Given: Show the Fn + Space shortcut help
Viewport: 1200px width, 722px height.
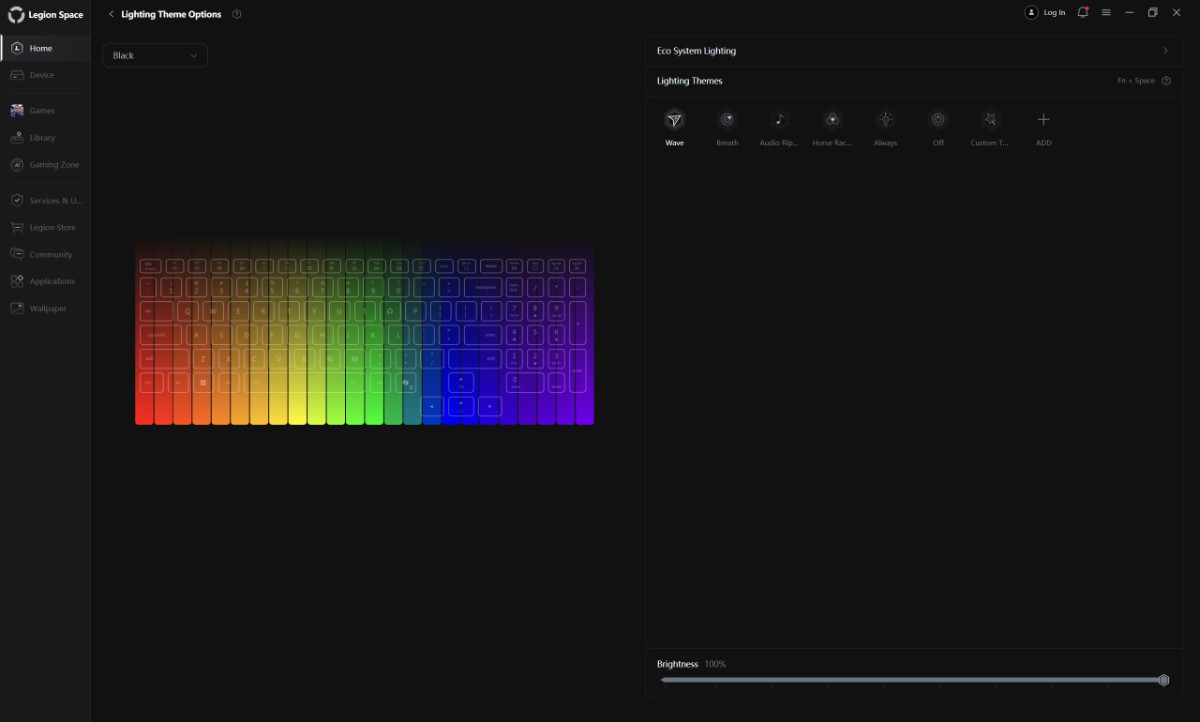Looking at the screenshot, I should (x=1166, y=81).
